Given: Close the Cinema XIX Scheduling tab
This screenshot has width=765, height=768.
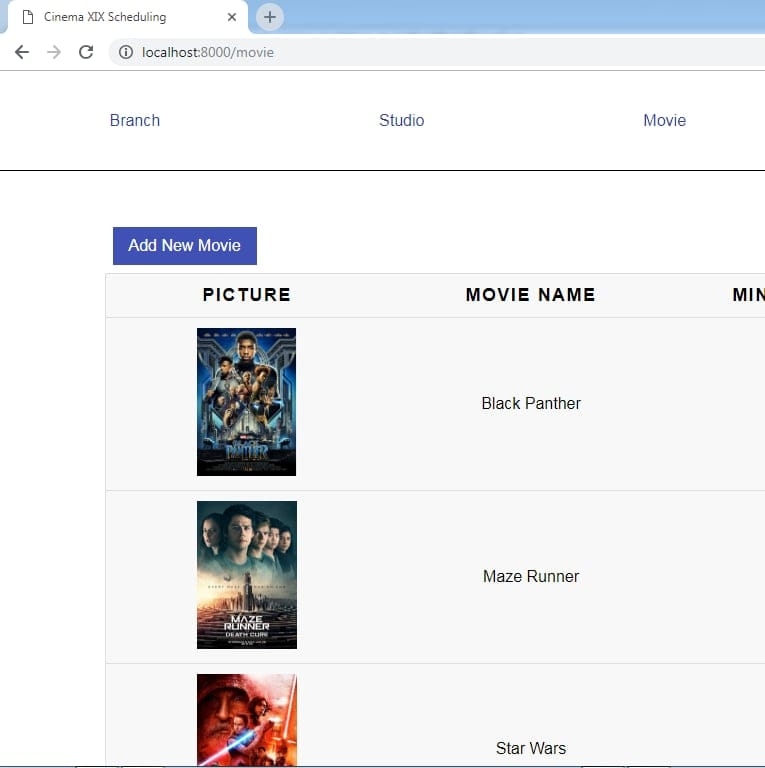Looking at the screenshot, I should click(x=232, y=17).
